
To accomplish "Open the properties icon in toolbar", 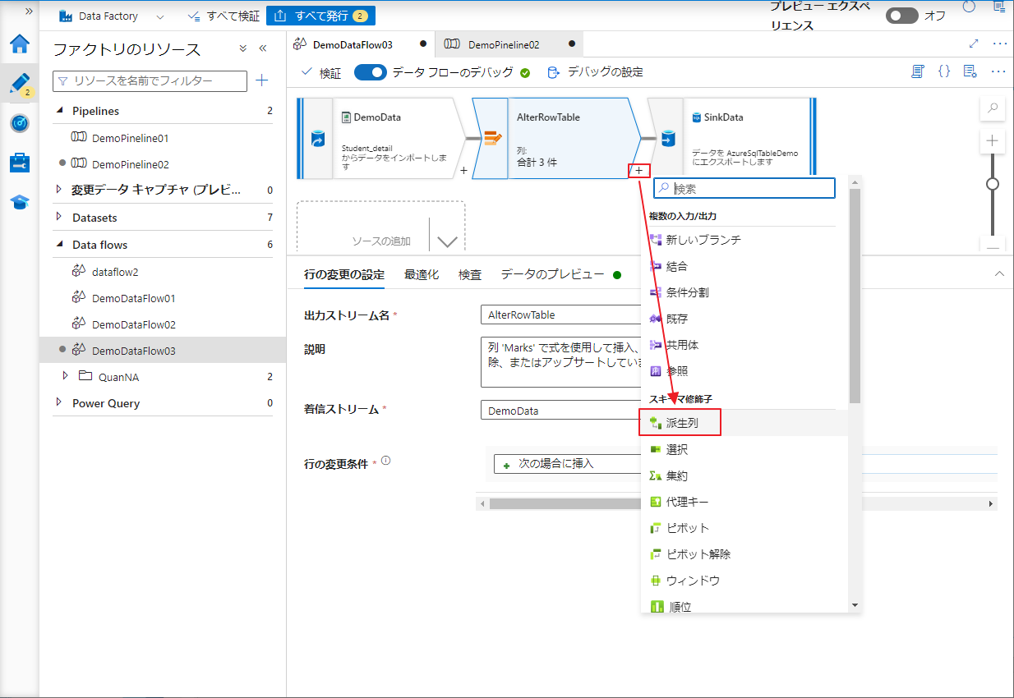I will (x=970, y=71).
